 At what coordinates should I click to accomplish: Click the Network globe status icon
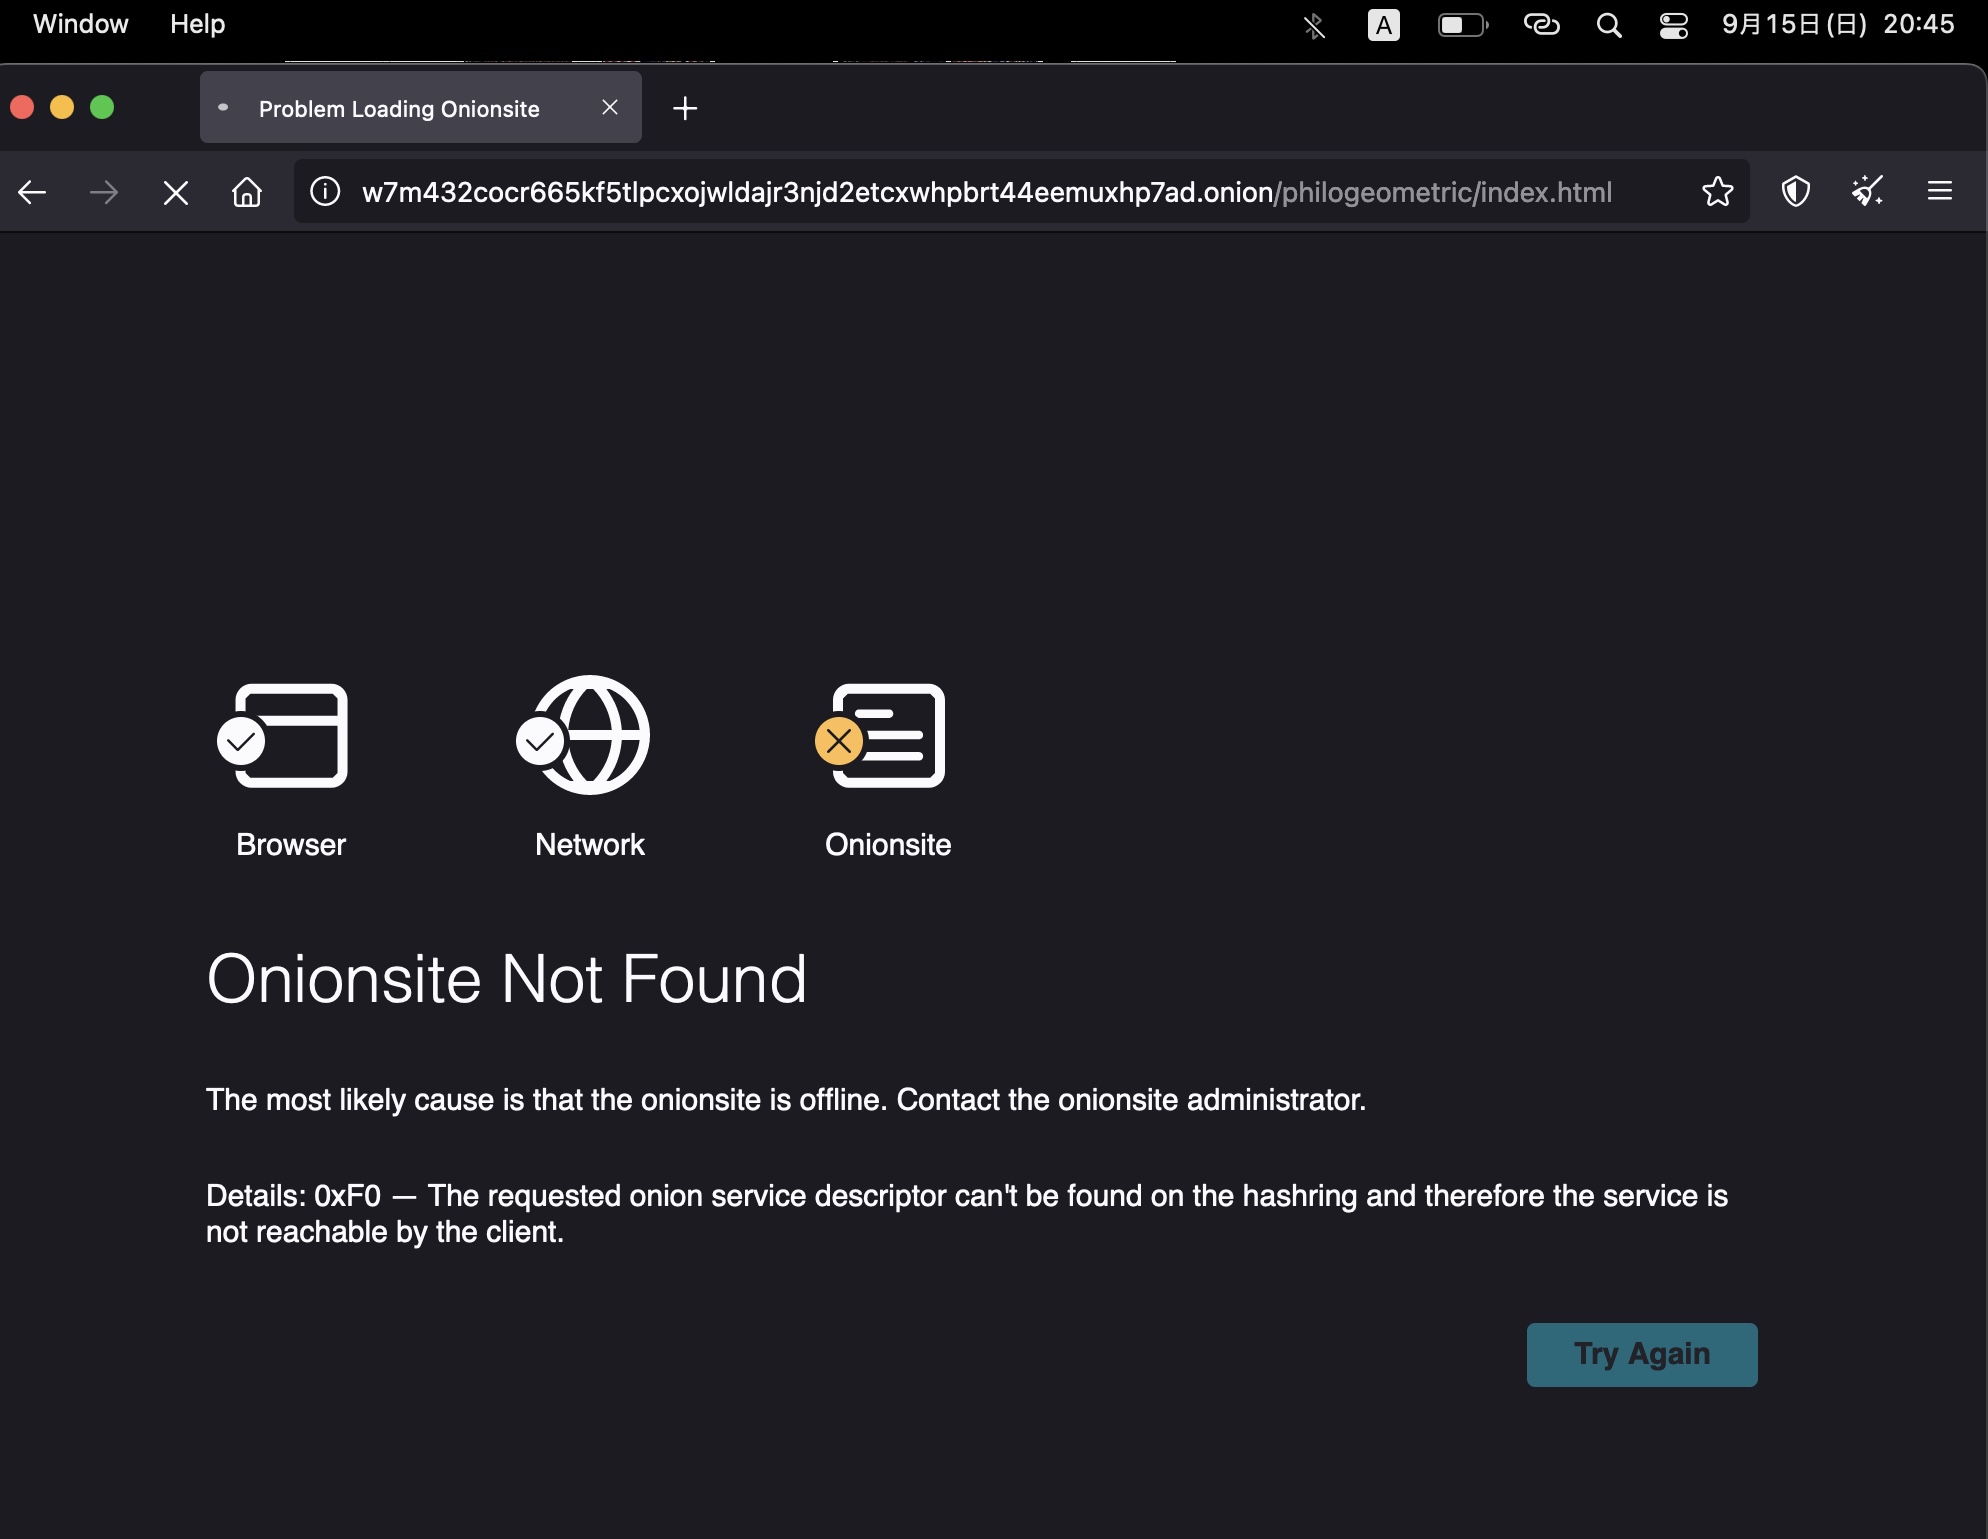pyautogui.click(x=584, y=735)
